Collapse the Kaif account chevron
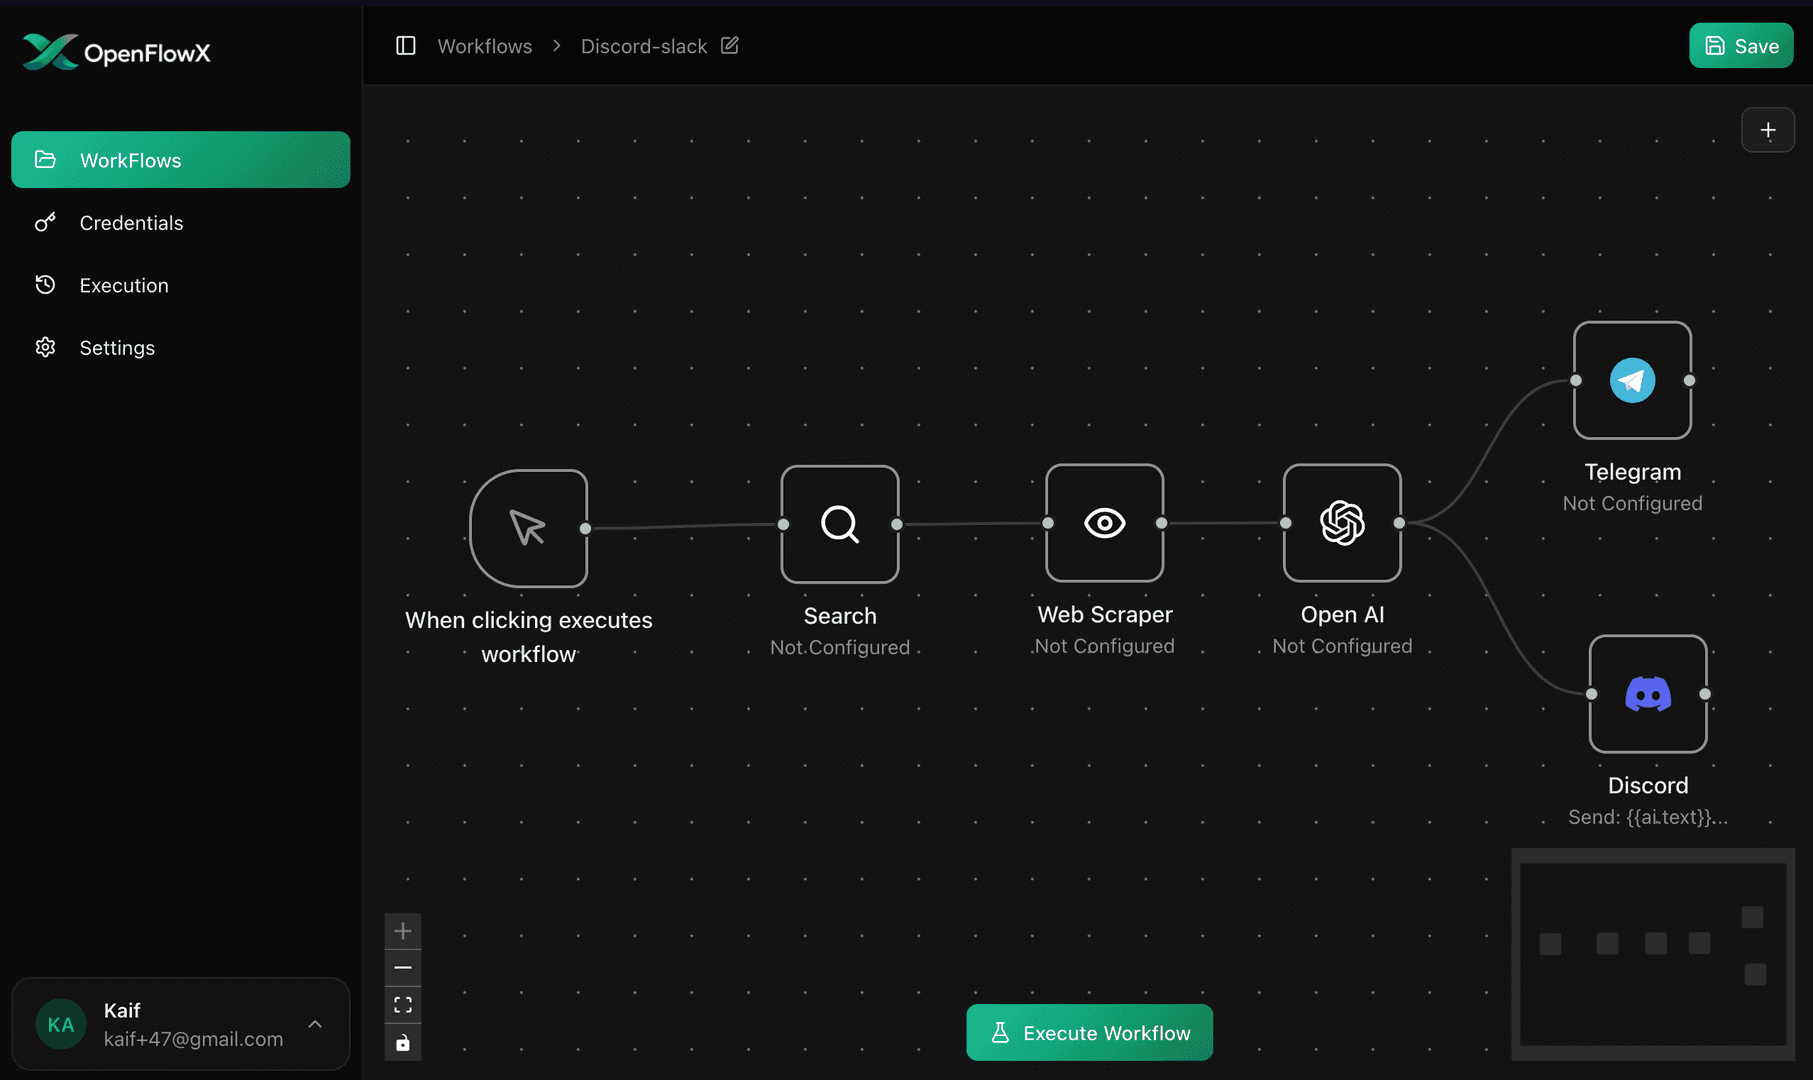Image resolution: width=1813 pixels, height=1080 pixels. 315,1024
